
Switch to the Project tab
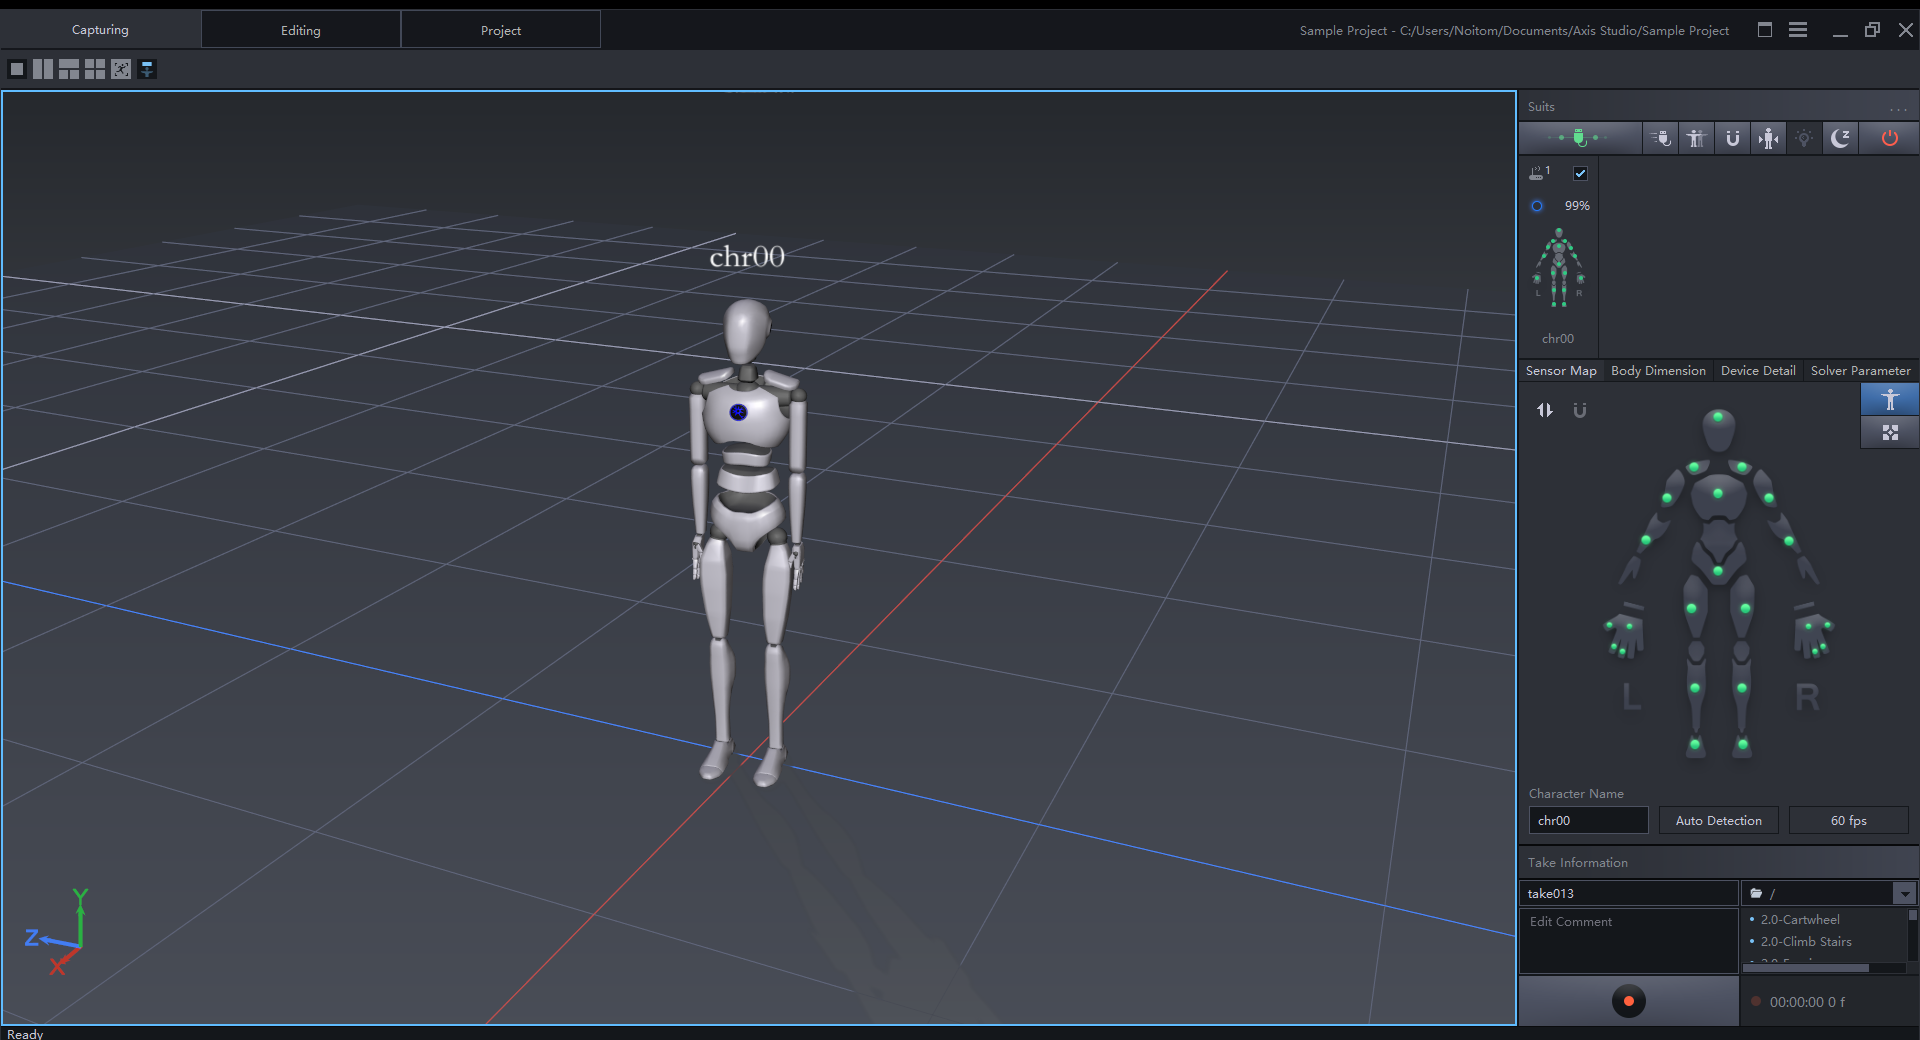coord(501,30)
